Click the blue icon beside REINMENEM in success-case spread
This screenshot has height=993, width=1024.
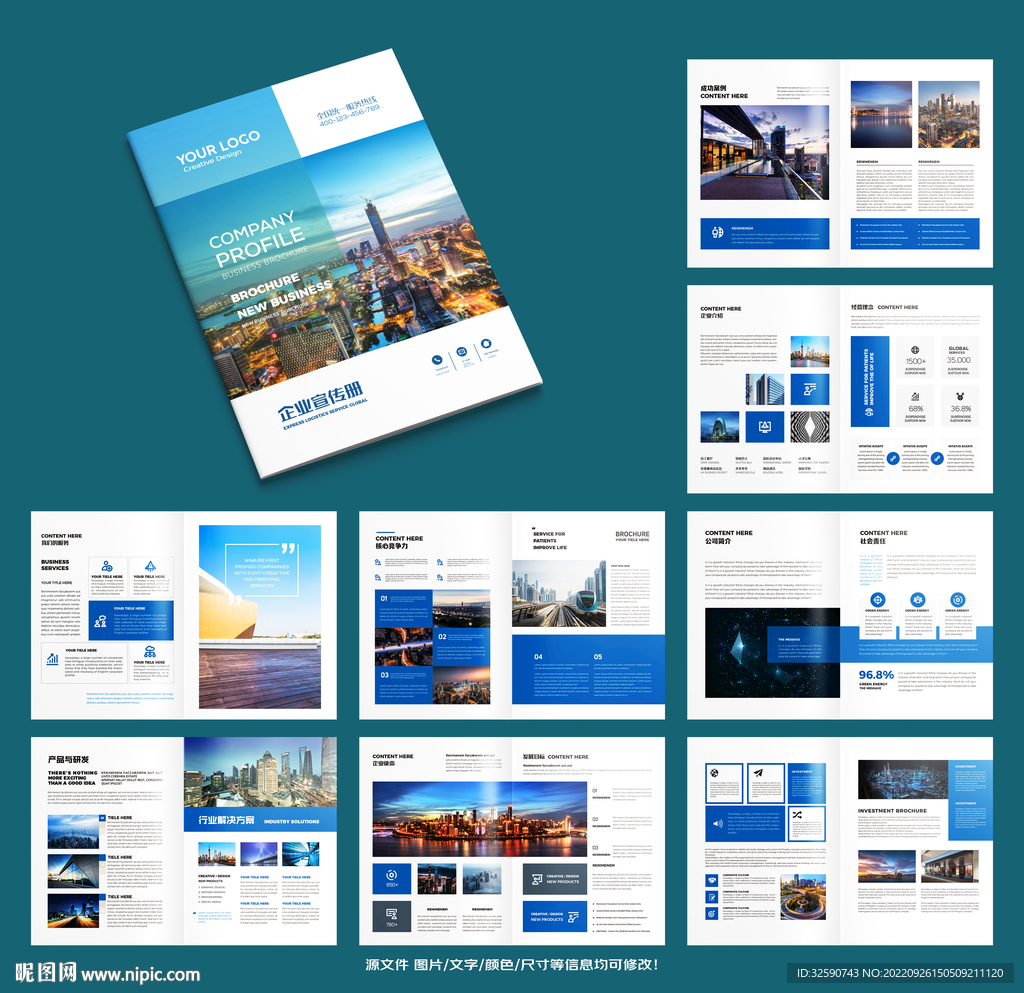coord(717,232)
